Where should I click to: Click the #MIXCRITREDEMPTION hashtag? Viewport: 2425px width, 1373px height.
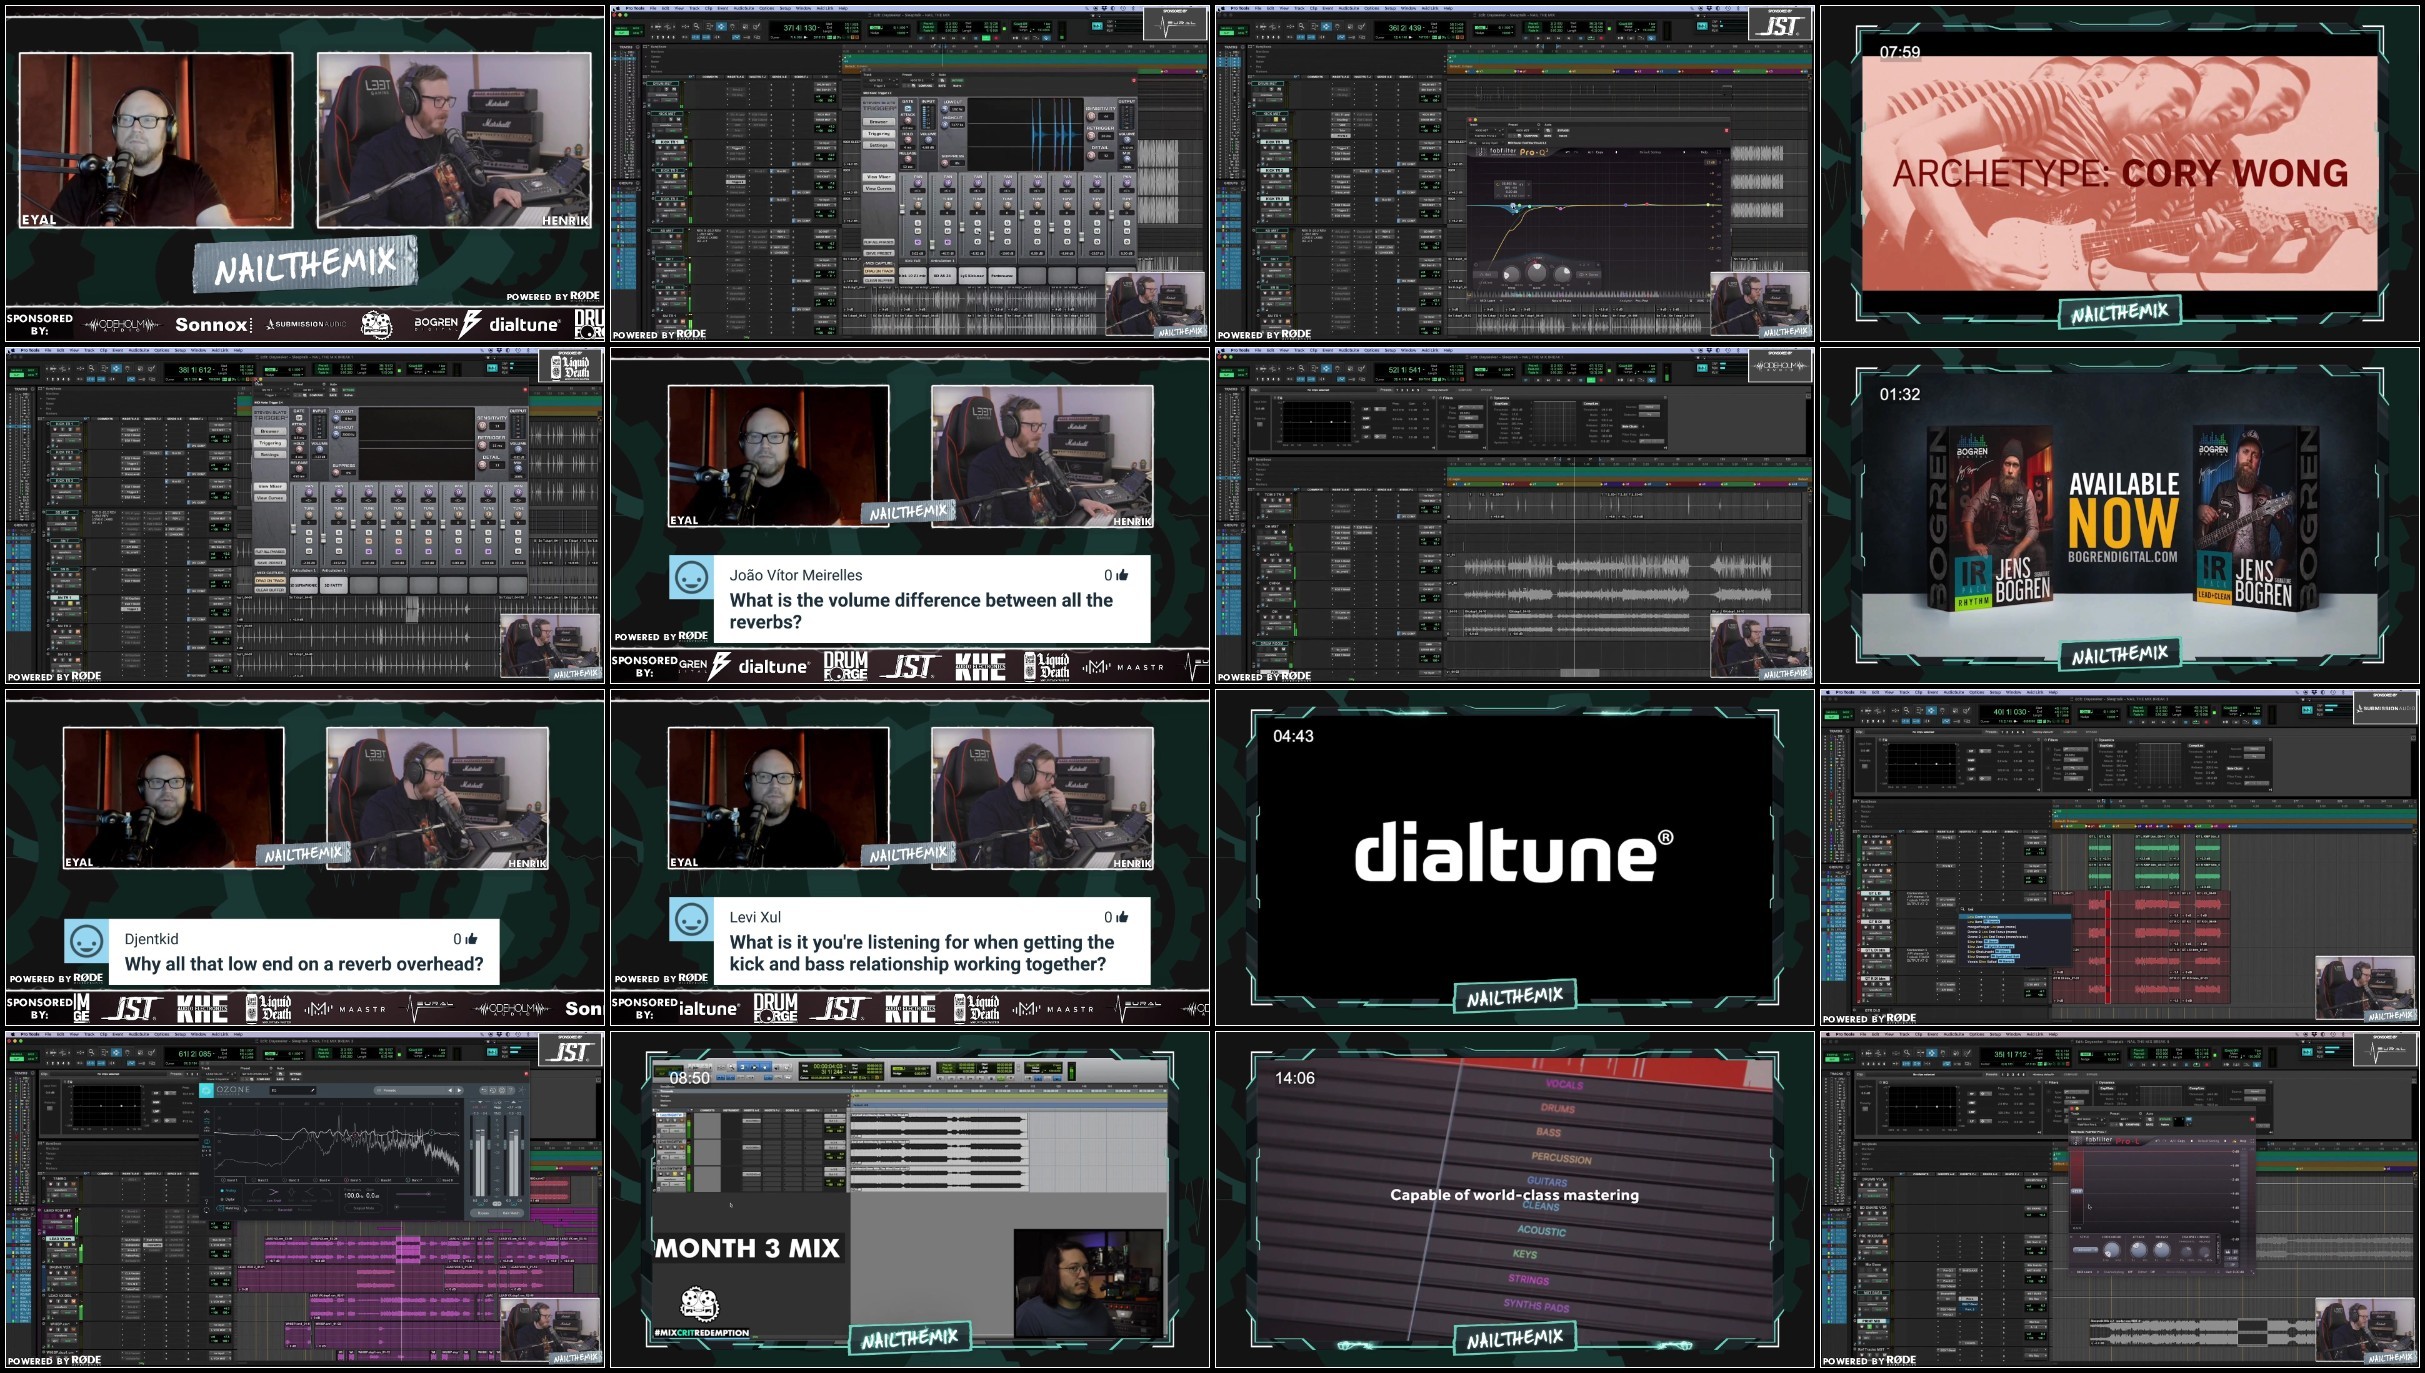coord(702,1333)
